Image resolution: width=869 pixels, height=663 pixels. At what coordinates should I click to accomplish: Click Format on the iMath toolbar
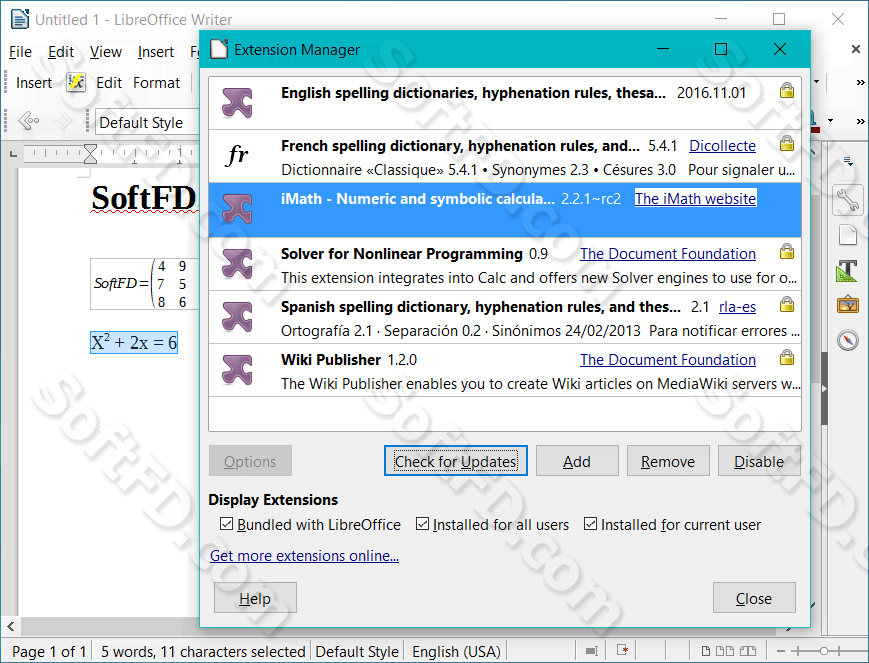(x=156, y=83)
